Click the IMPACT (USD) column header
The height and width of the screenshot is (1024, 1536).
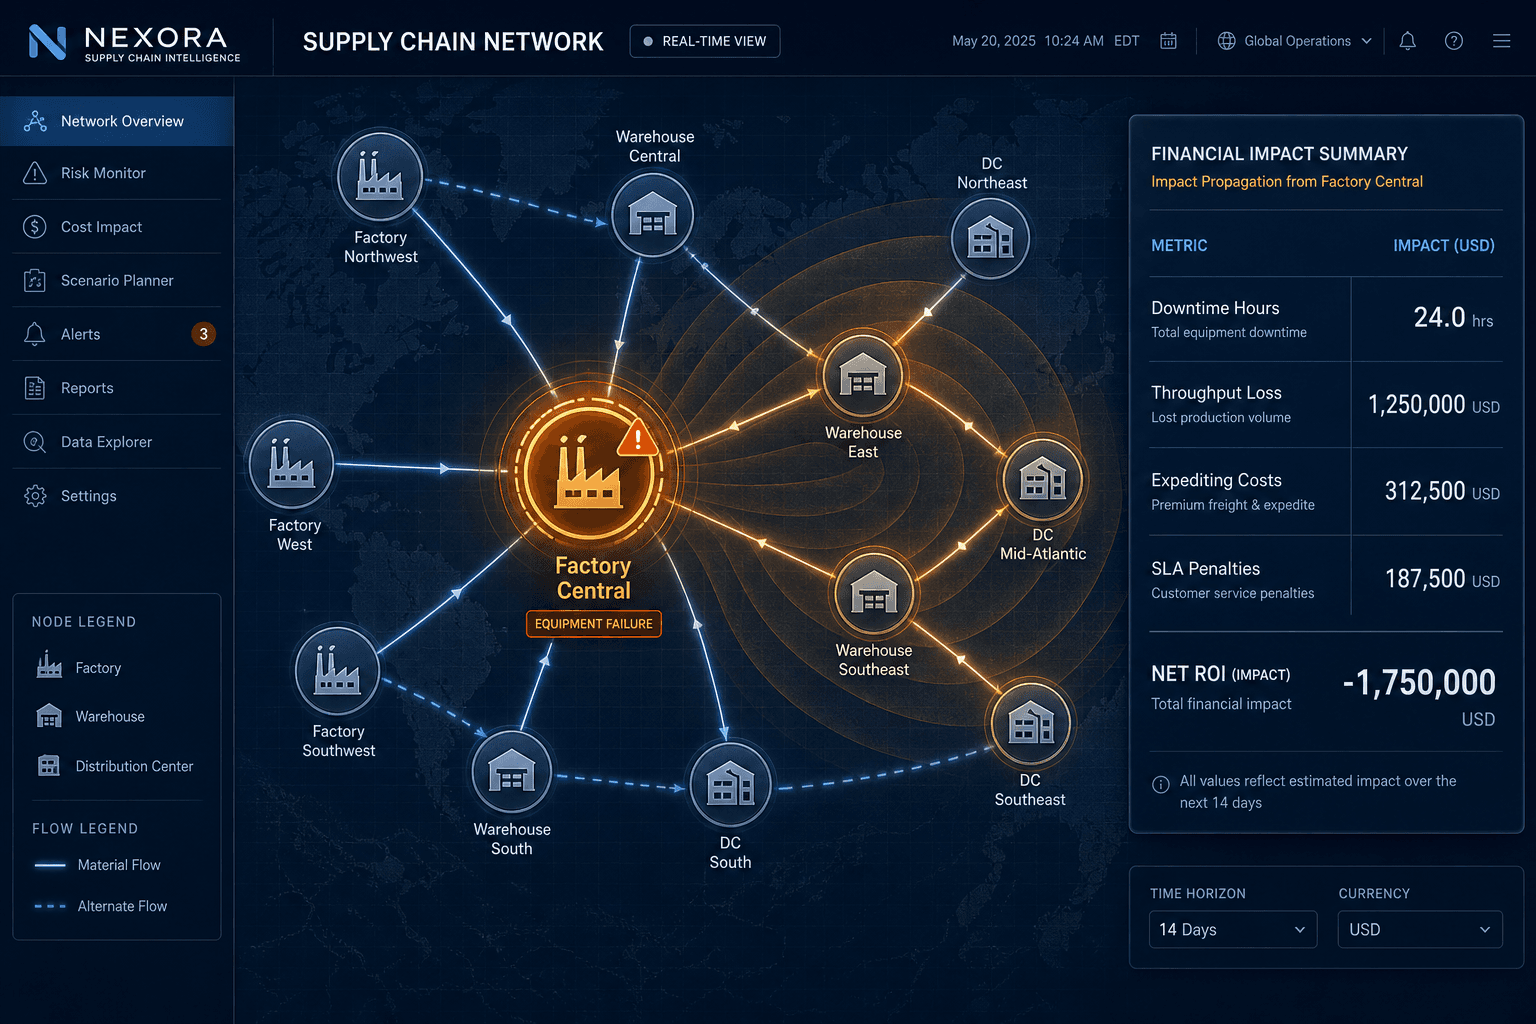[x=1444, y=246]
